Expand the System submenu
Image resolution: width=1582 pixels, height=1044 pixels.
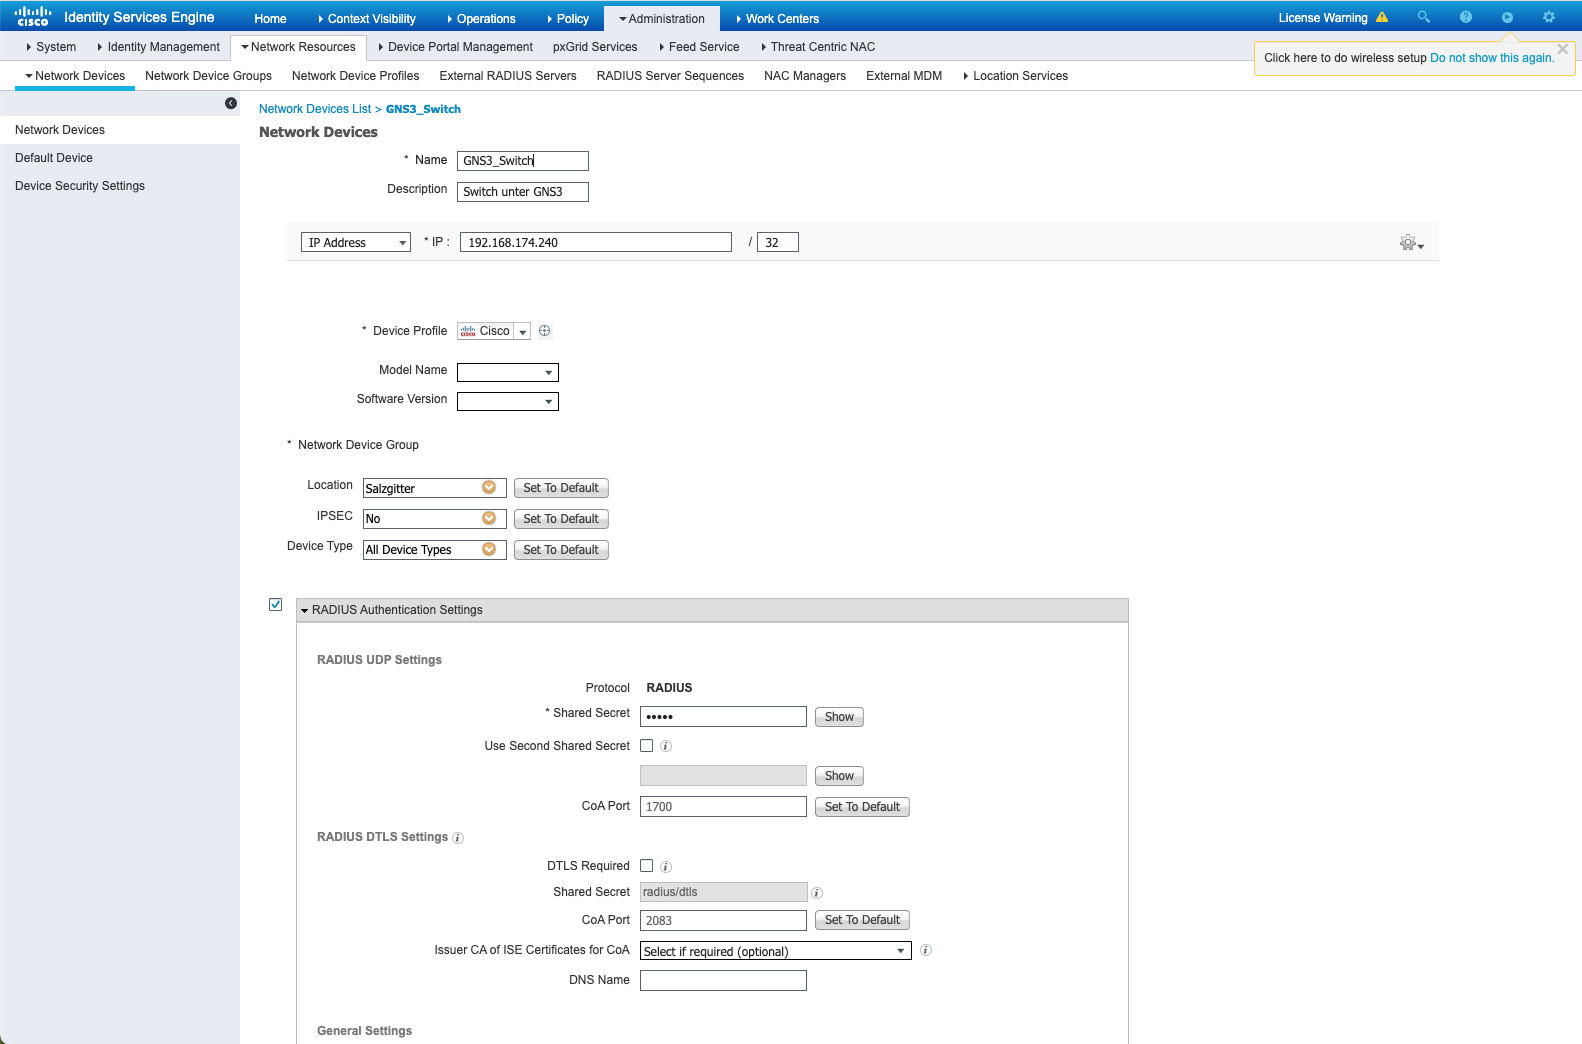(x=51, y=47)
